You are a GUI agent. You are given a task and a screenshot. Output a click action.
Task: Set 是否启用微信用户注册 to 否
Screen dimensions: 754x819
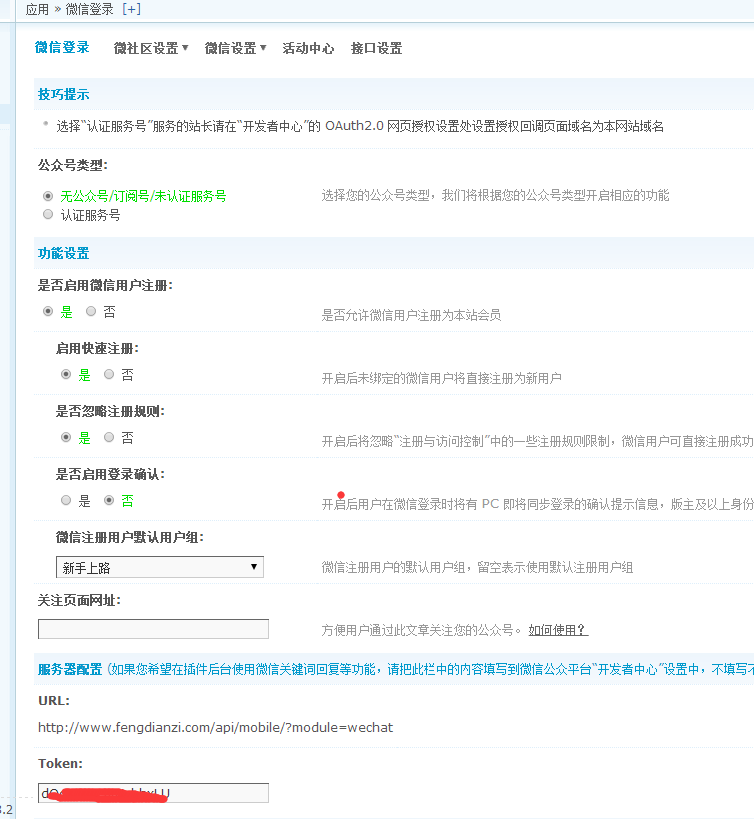[x=91, y=312]
